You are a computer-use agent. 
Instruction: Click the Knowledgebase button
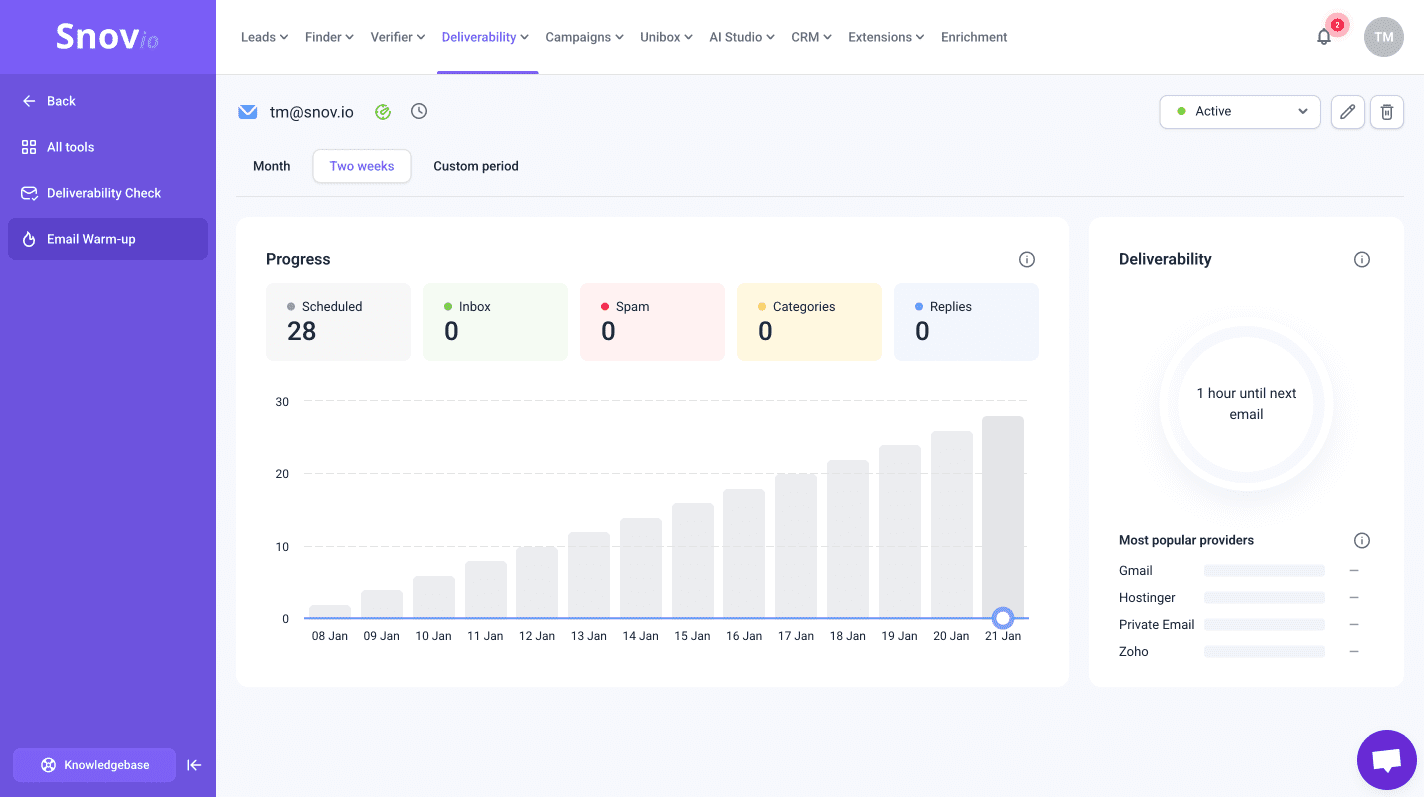click(94, 765)
